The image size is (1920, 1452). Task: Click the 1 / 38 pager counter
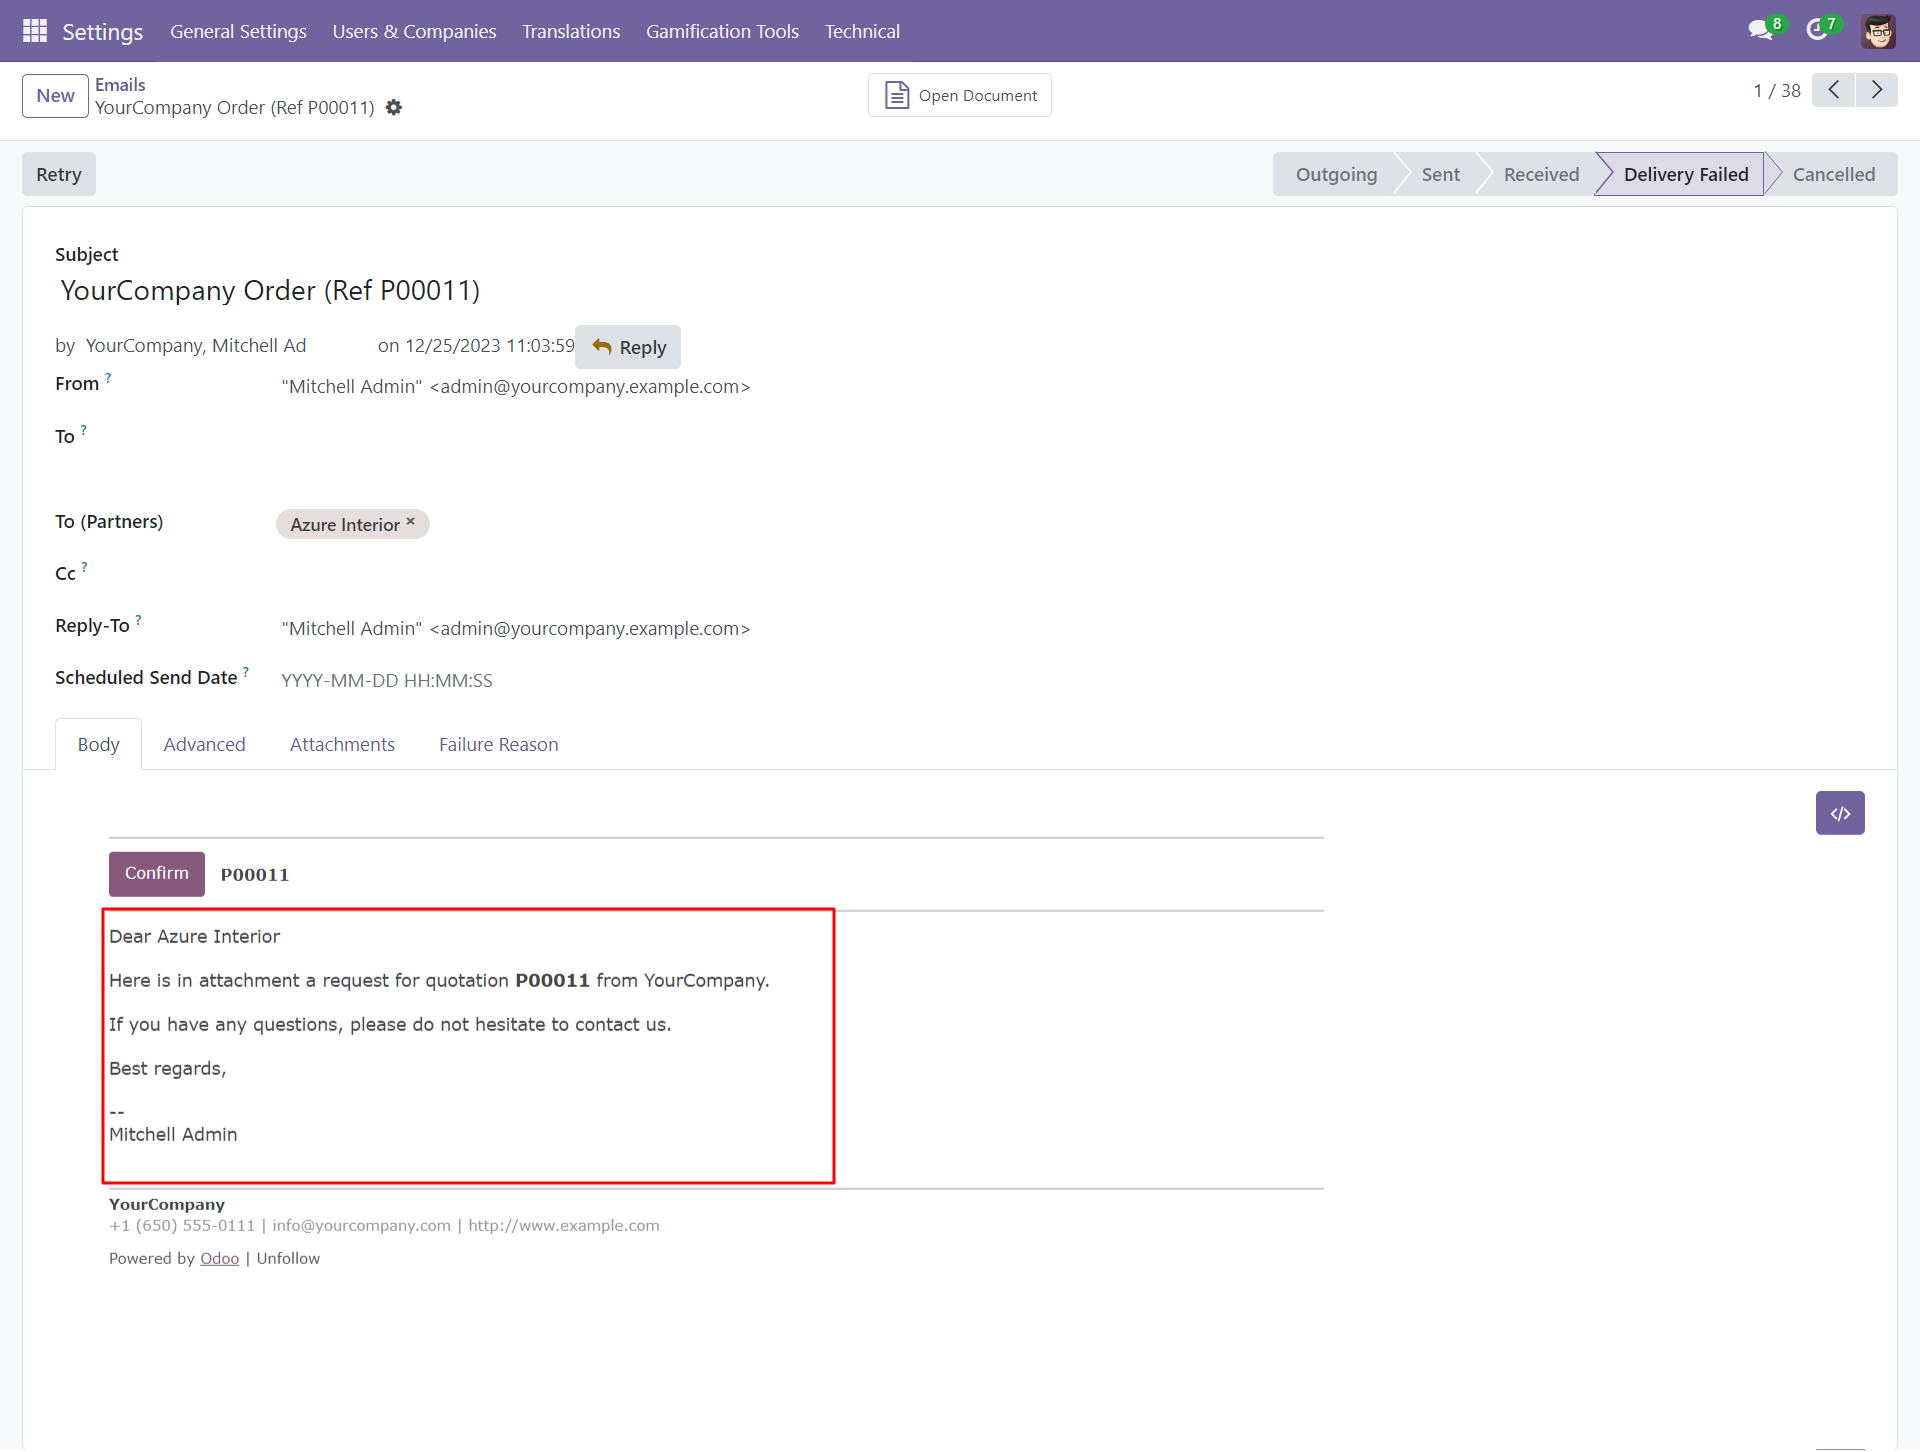coord(1776,91)
